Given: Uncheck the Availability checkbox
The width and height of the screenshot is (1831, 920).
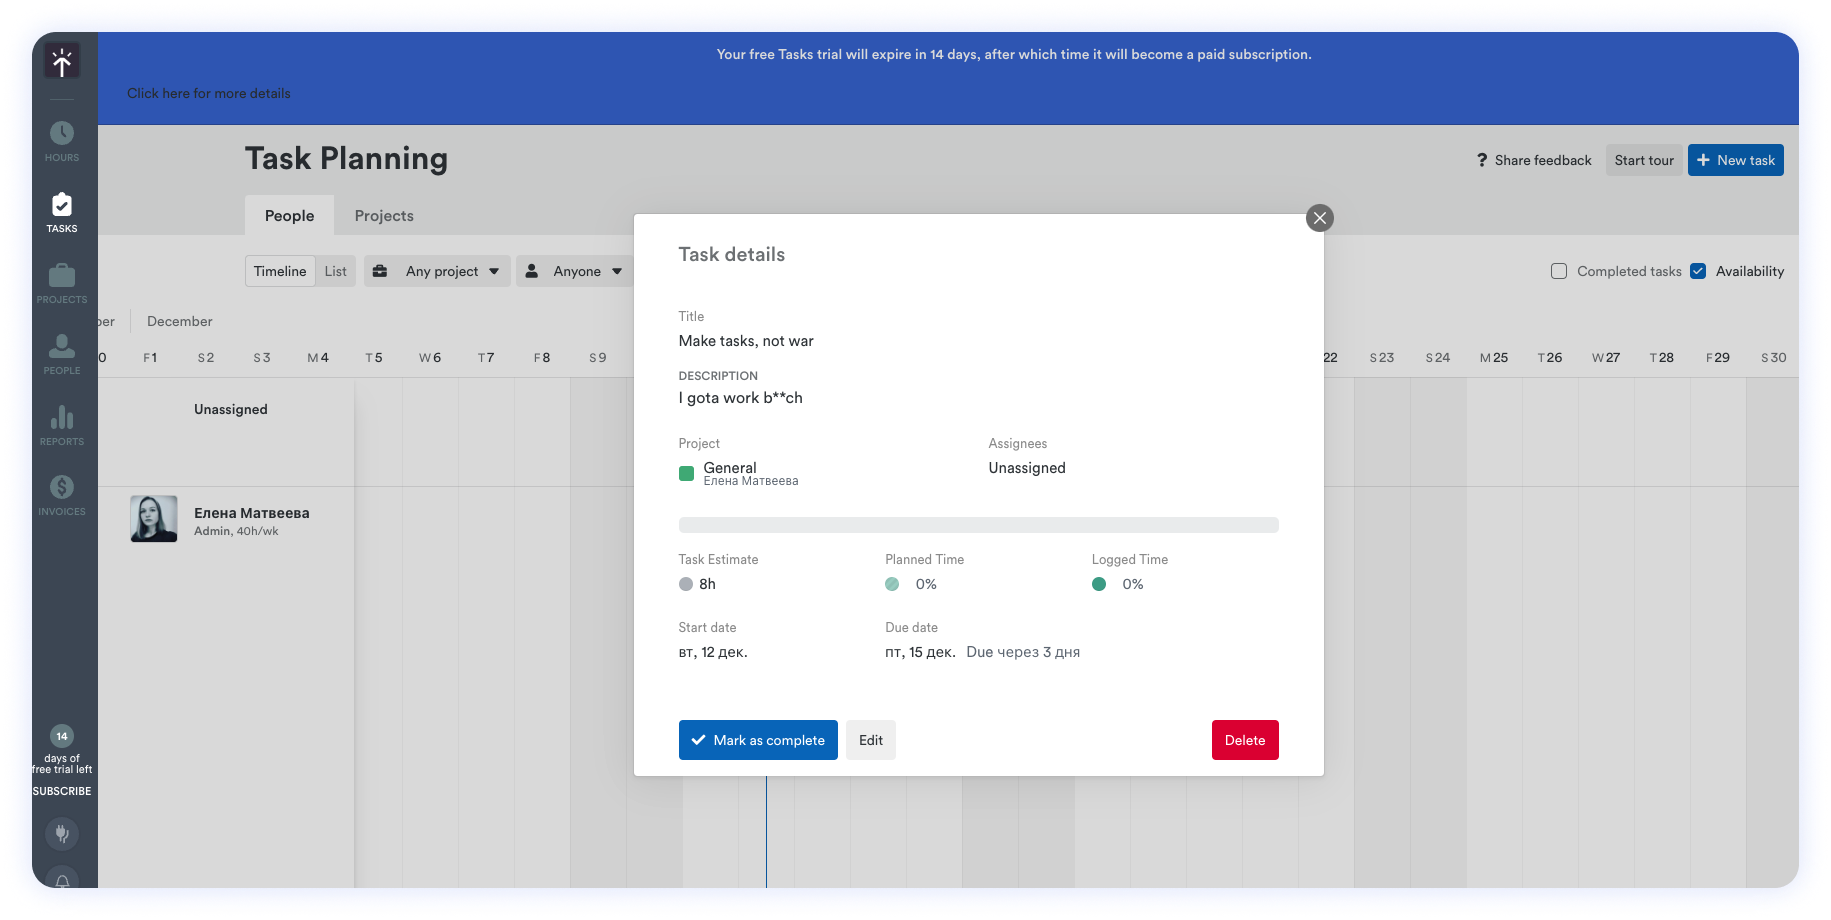Looking at the screenshot, I should tap(1697, 271).
